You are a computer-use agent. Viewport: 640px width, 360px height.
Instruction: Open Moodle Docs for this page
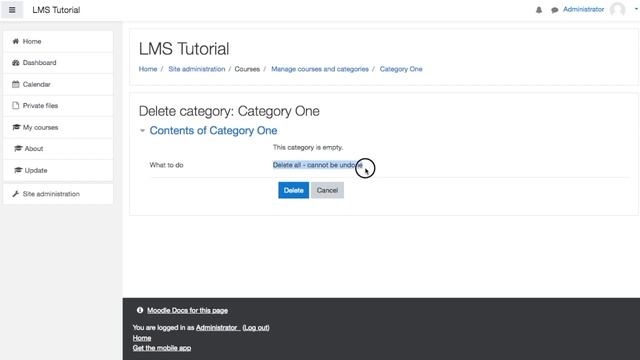(x=187, y=311)
